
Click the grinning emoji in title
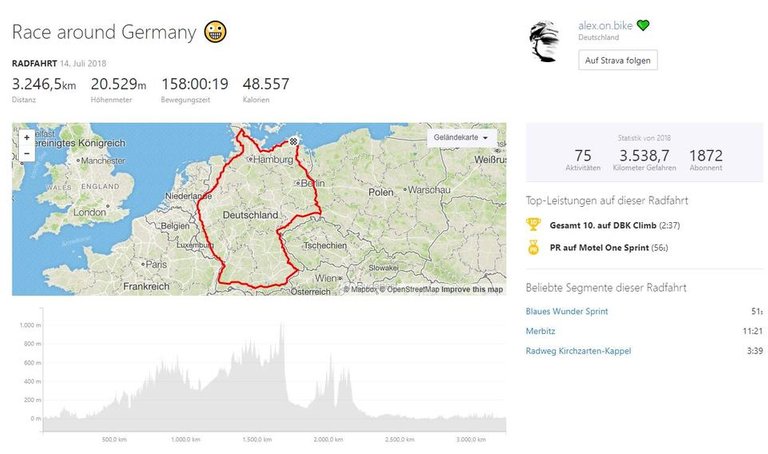pos(215,32)
